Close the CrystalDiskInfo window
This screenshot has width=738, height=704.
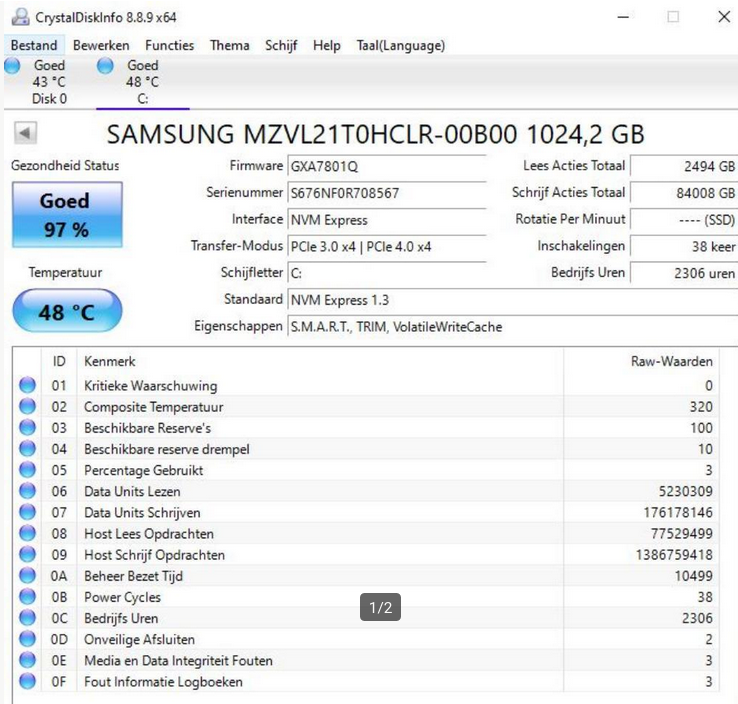coord(724,17)
